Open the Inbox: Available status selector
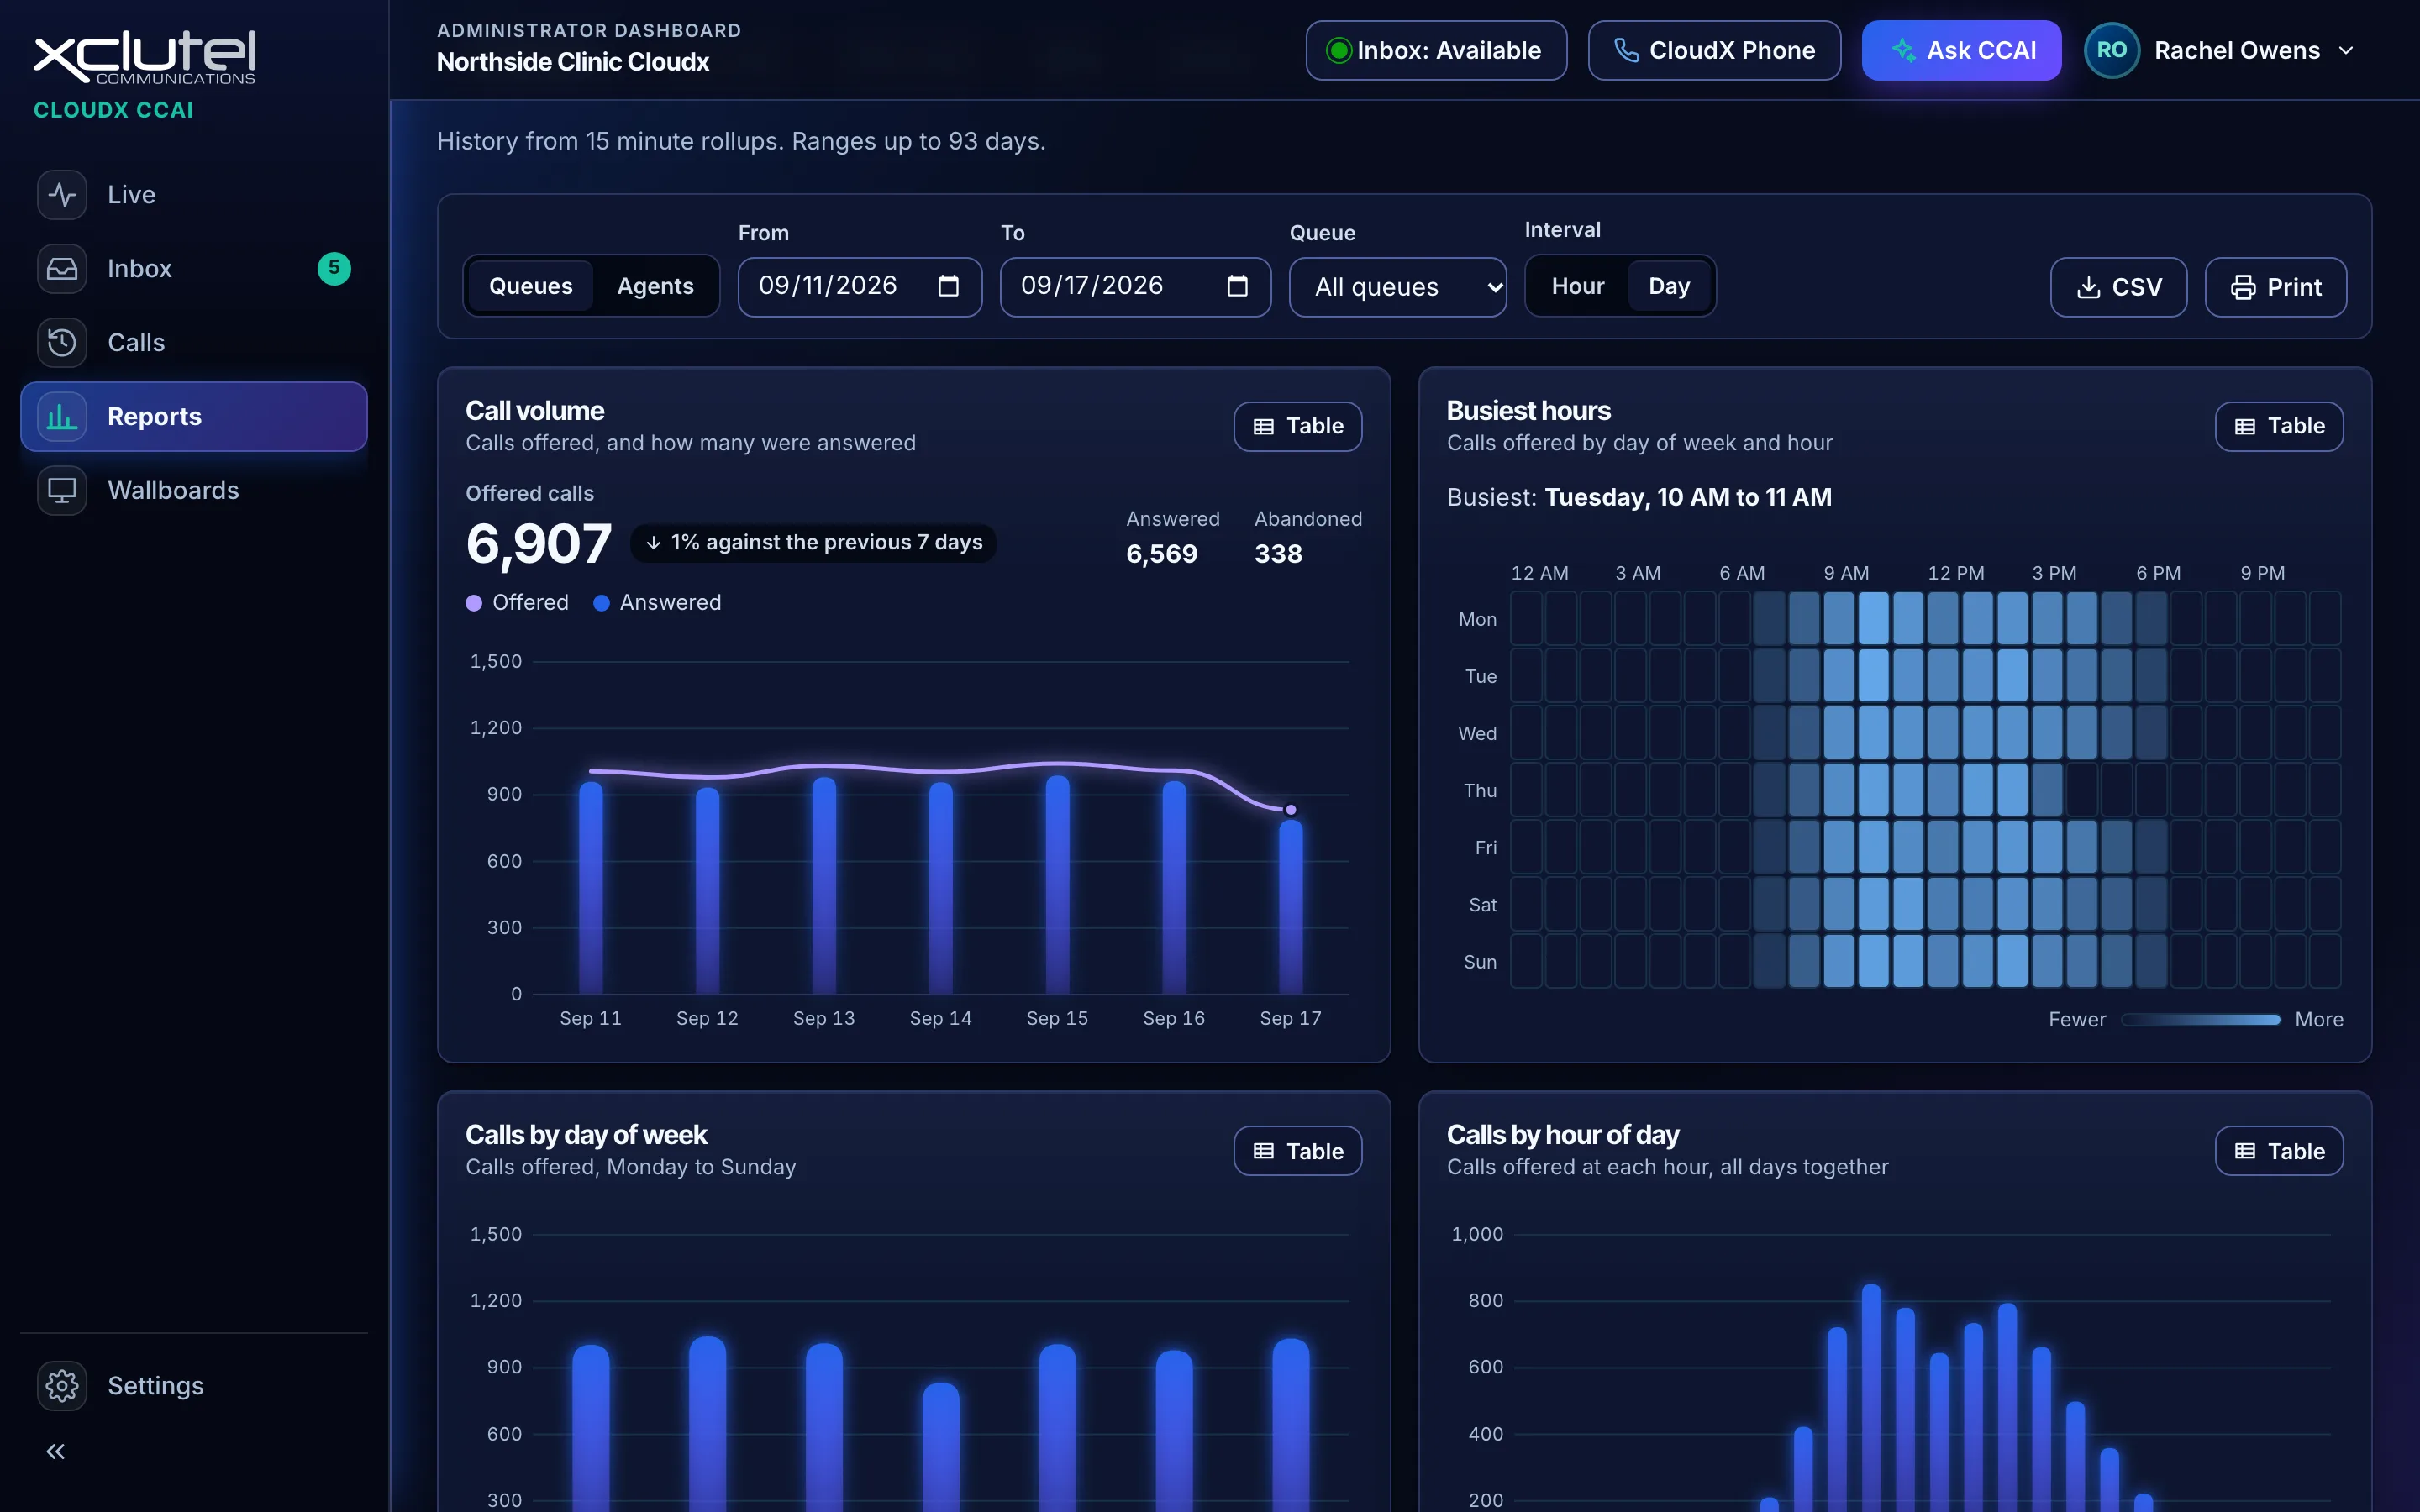The width and height of the screenshot is (2420, 1512). tap(1436, 50)
